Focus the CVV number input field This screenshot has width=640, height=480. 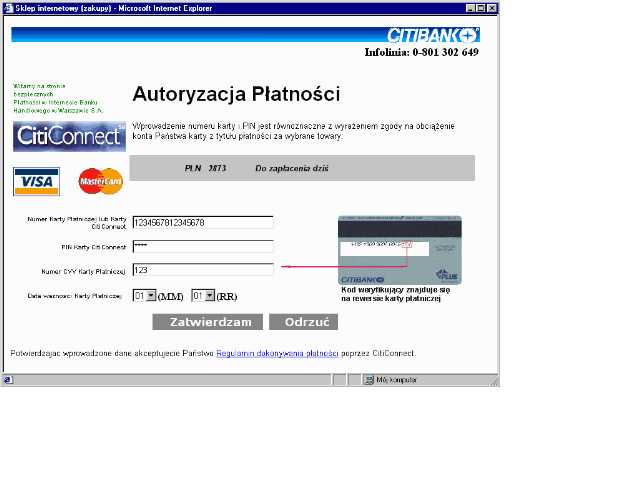[x=203, y=270]
